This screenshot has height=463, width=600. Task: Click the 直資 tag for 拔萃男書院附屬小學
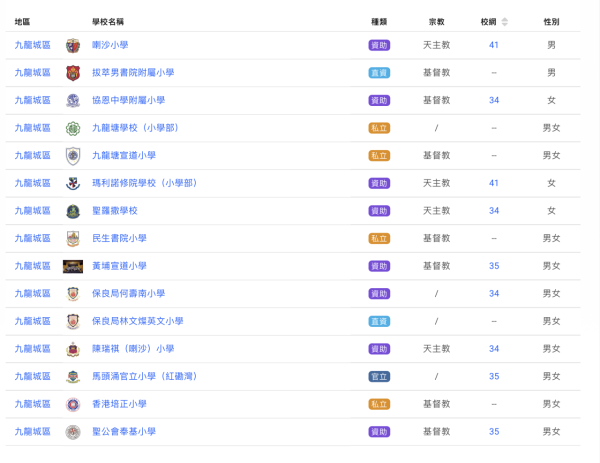(379, 73)
